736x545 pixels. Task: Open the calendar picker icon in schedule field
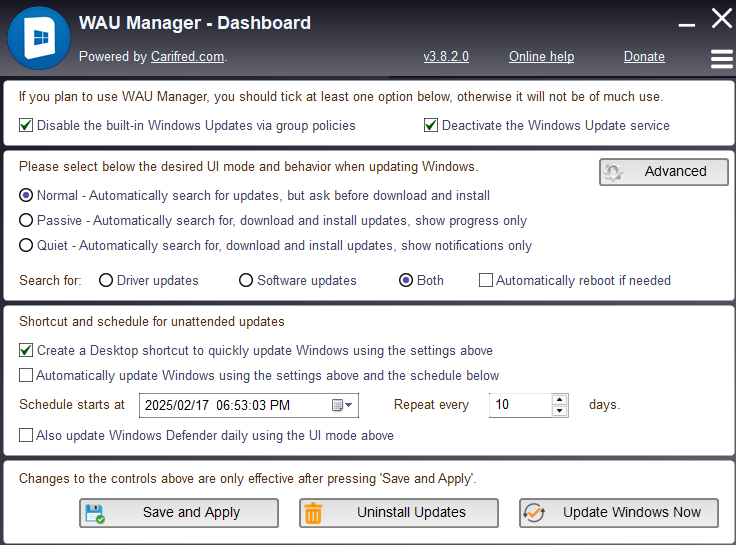click(x=342, y=405)
